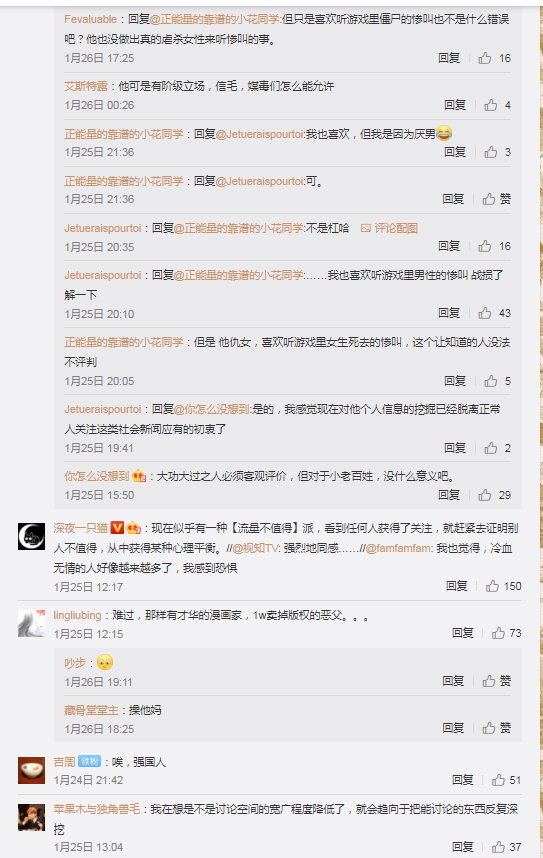Open @视知TV mention link
543x858 pixels.
[x=256, y=548]
